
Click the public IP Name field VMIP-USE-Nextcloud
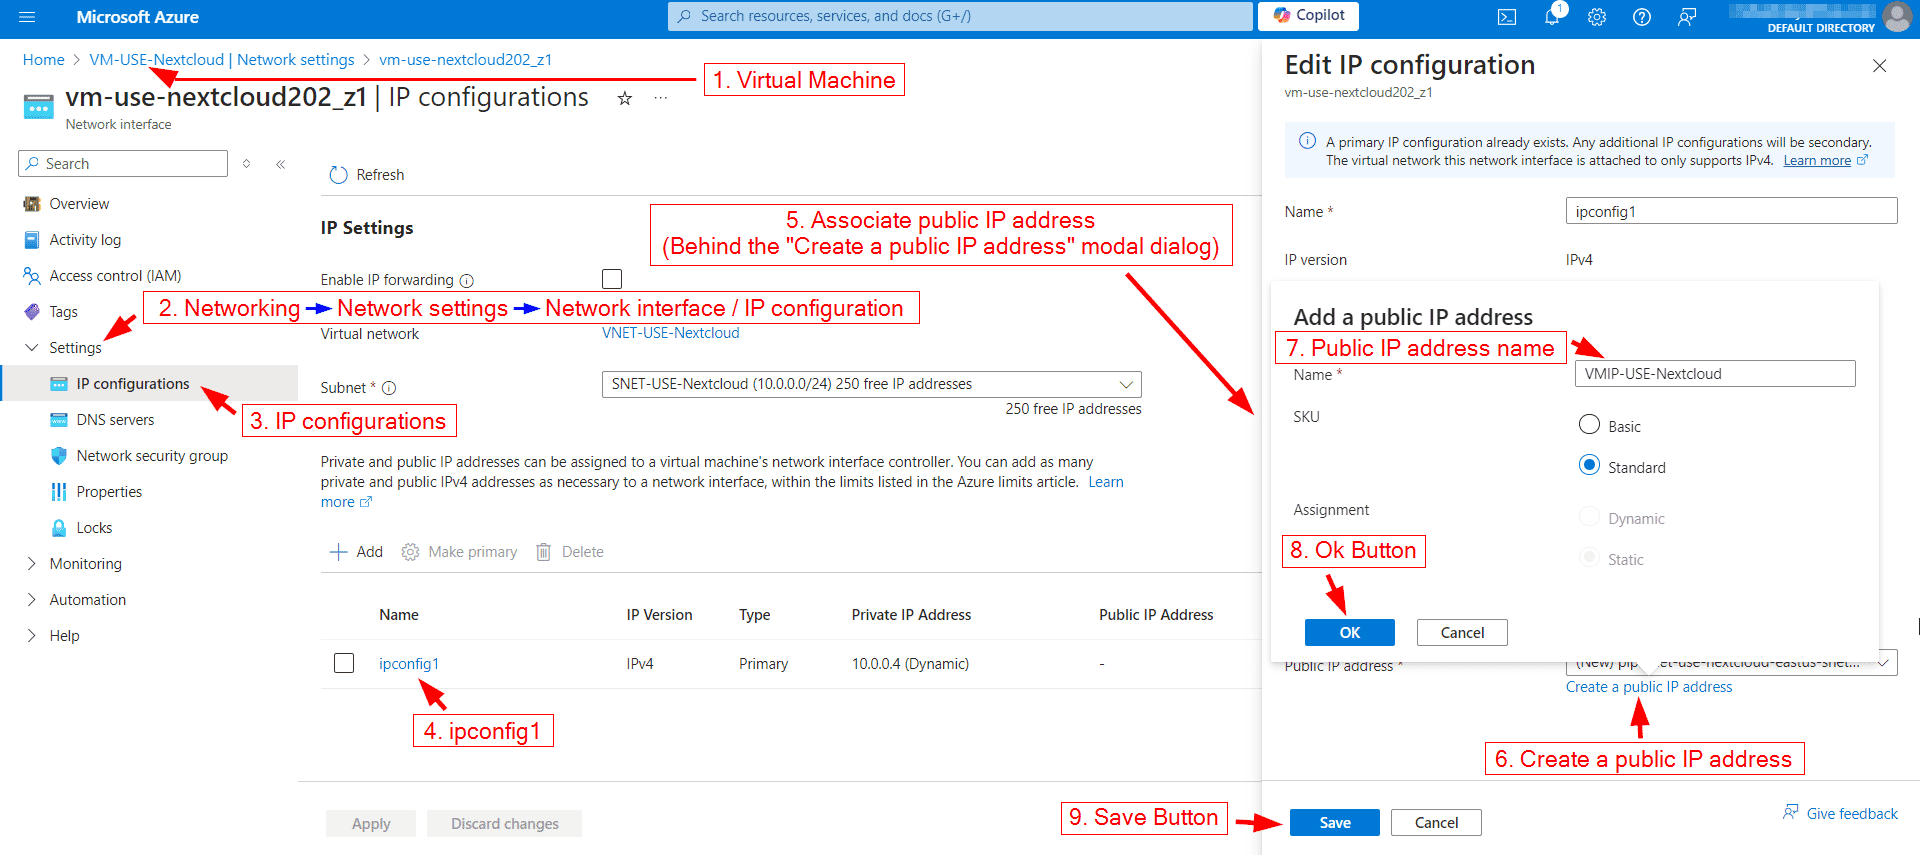click(x=1715, y=374)
